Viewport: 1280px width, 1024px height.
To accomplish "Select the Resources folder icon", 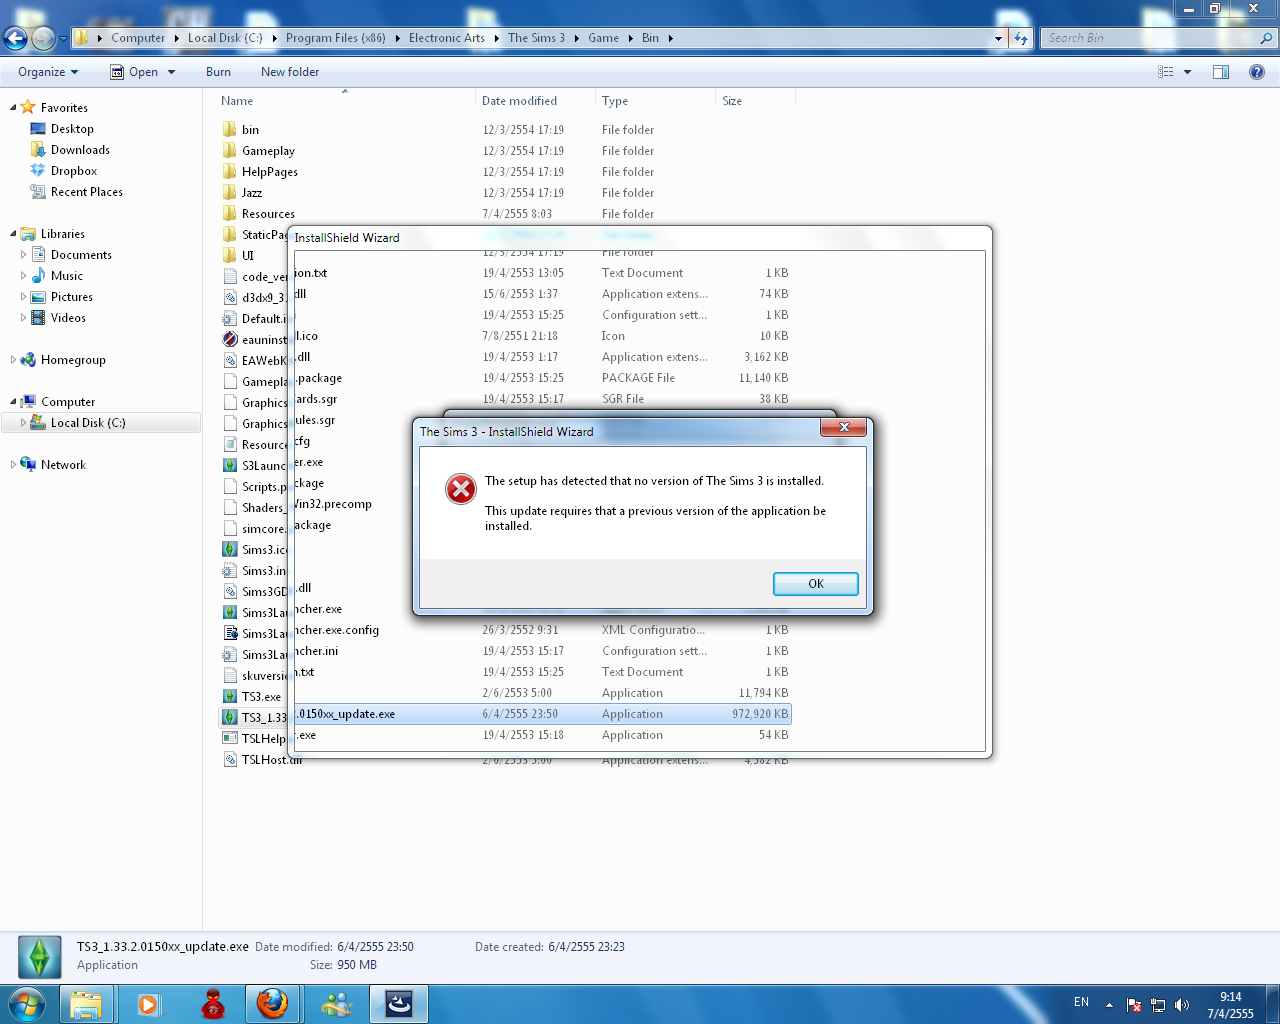I will point(230,214).
